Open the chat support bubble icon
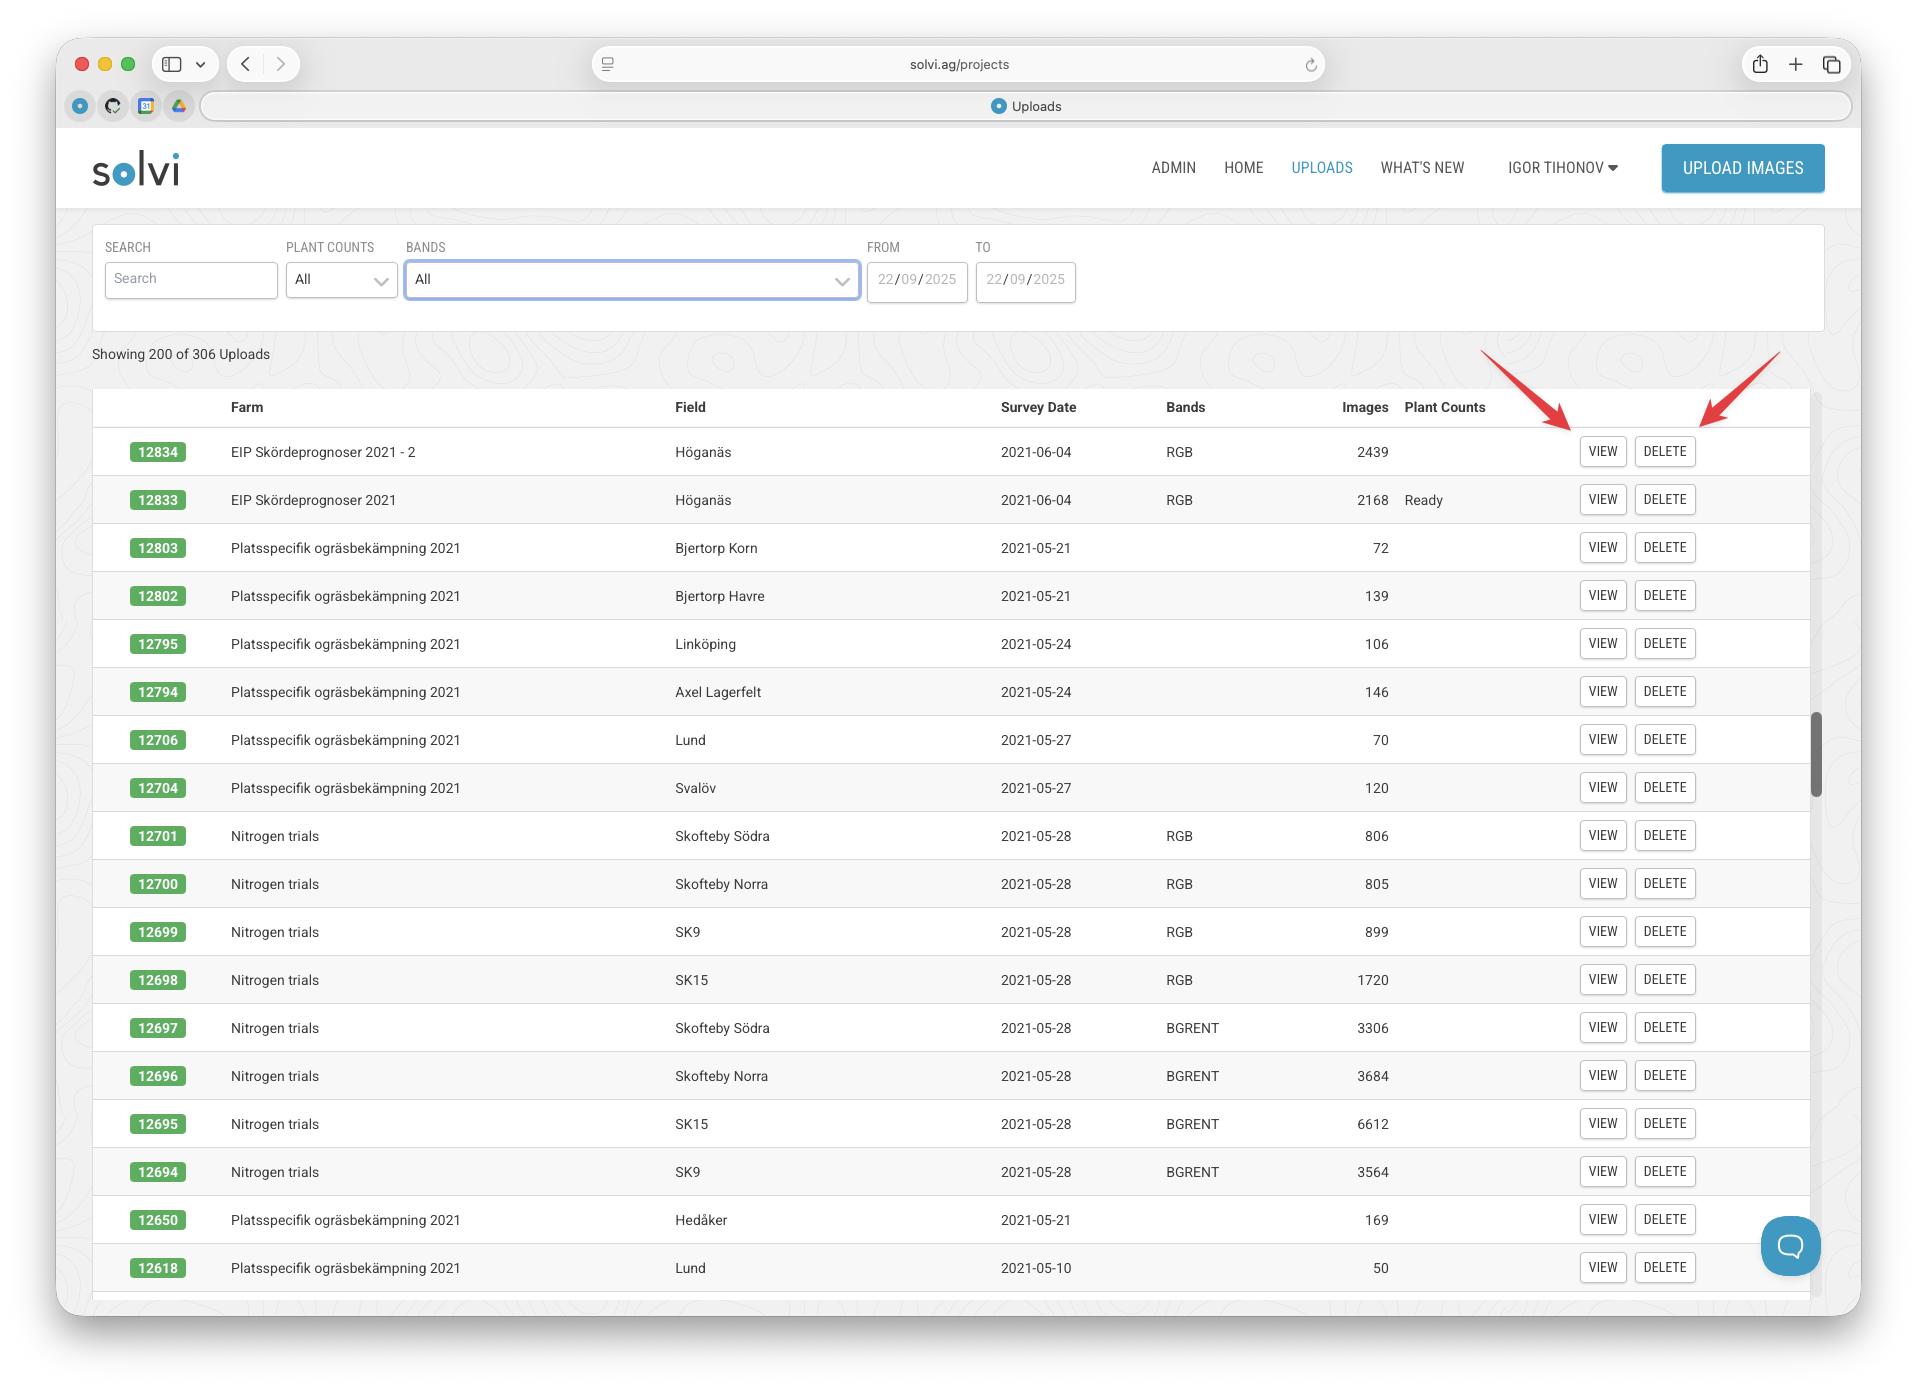This screenshot has height=1390, width=1917. (x=1790, y=1245)
